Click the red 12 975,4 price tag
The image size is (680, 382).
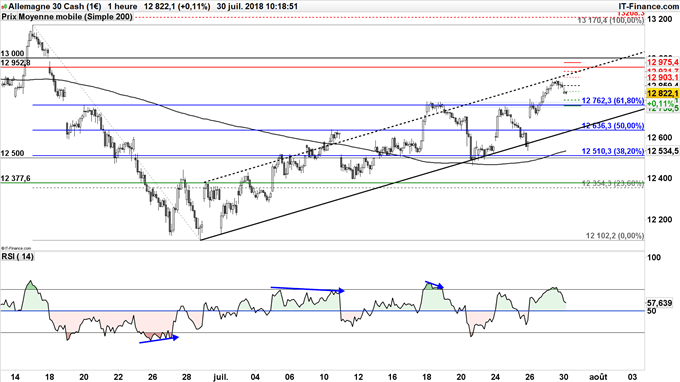[x=663, y=63]
